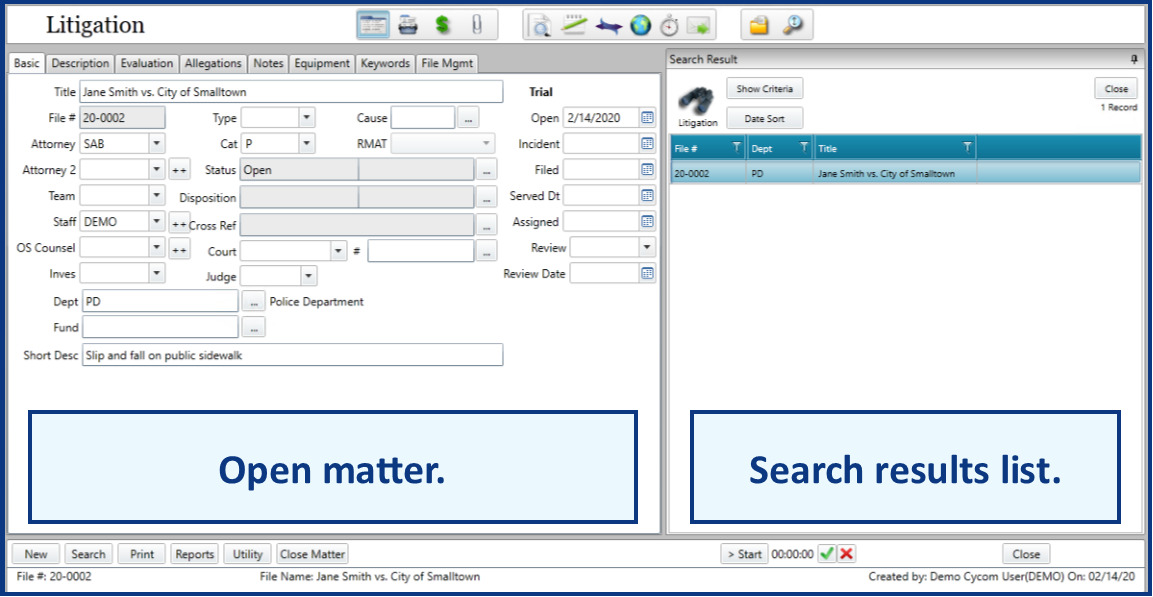Viewport: 1153px width, 597px height.
Task: Open the green dollar sign financials icon
Action: (442, 24)
